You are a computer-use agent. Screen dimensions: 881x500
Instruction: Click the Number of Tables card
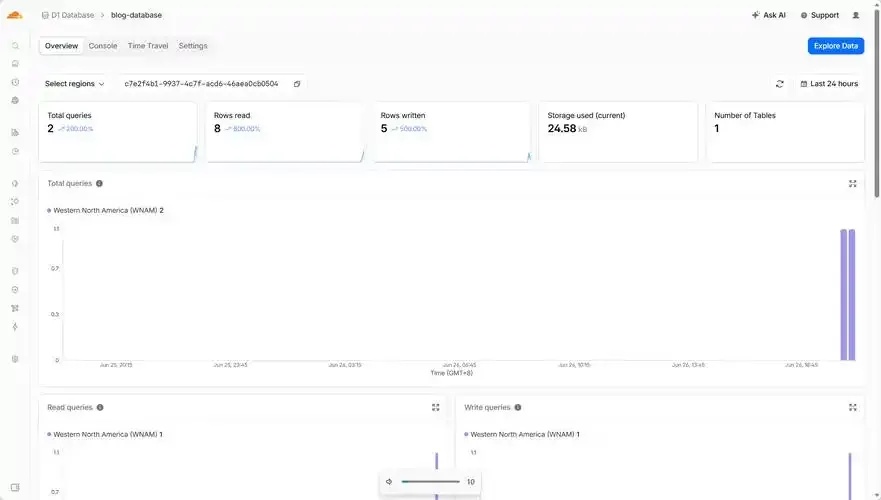[785, 132]
